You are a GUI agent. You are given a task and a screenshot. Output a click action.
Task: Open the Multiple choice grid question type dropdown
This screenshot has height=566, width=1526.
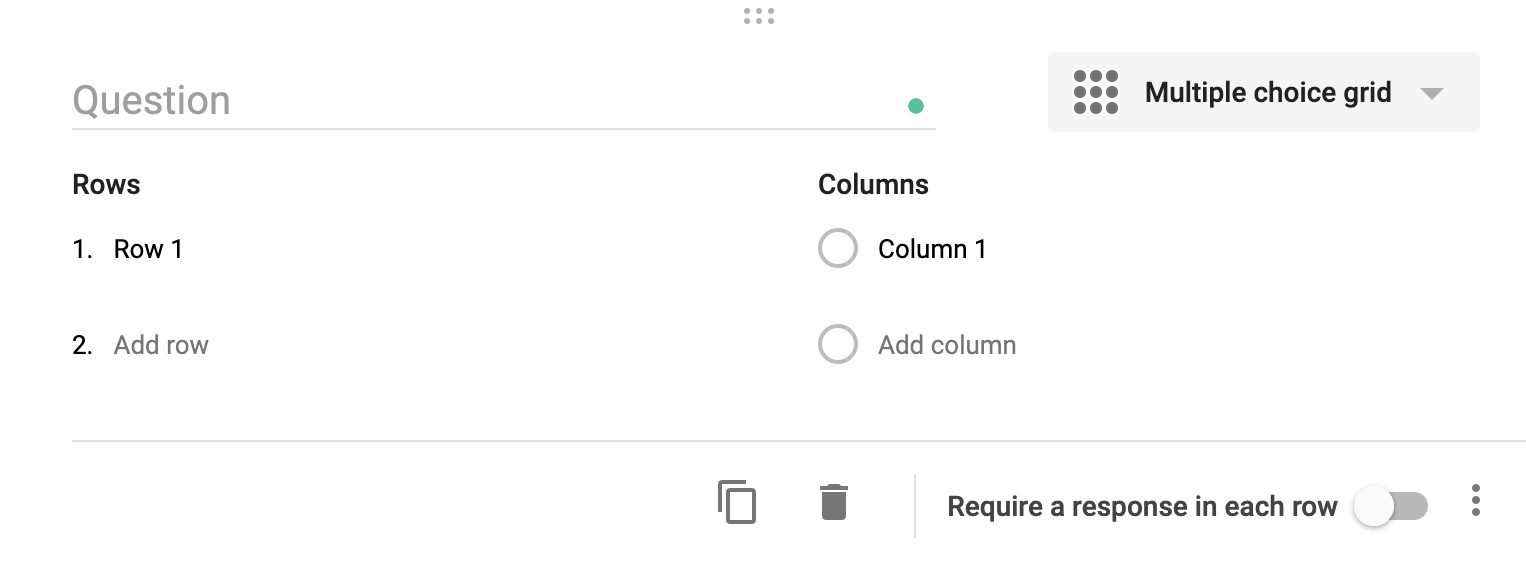coord(1267,93)
